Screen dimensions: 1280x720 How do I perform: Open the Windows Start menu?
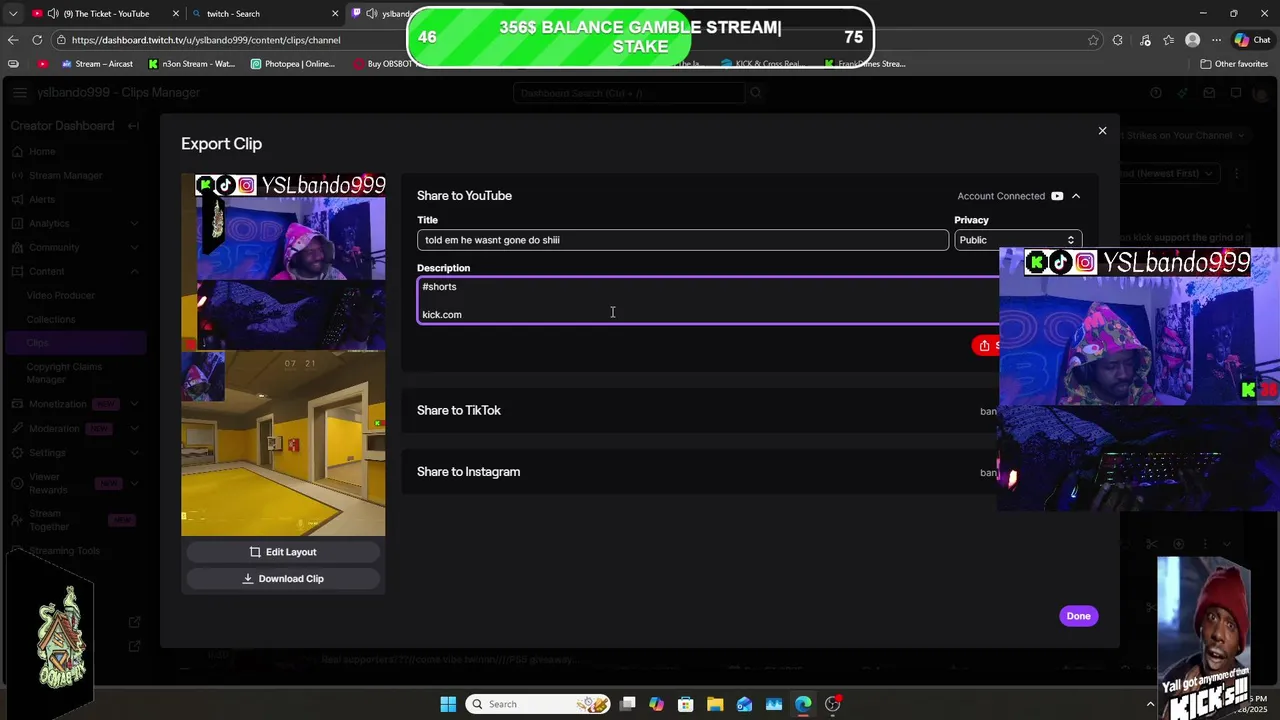tap(448, 704)
